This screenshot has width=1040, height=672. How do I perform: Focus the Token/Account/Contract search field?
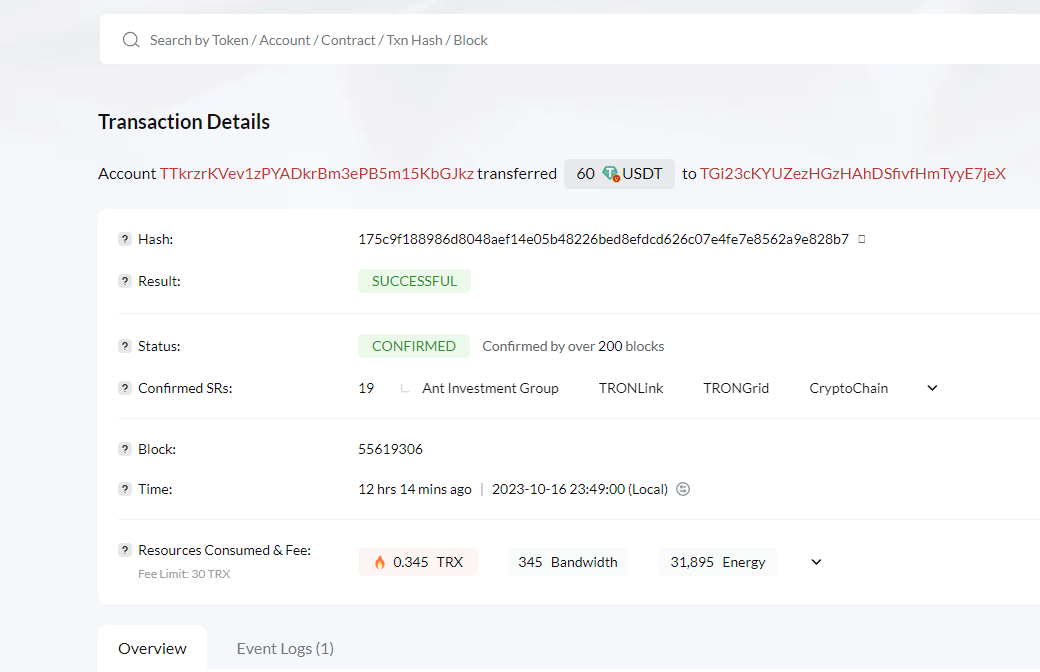coord(570,40)
